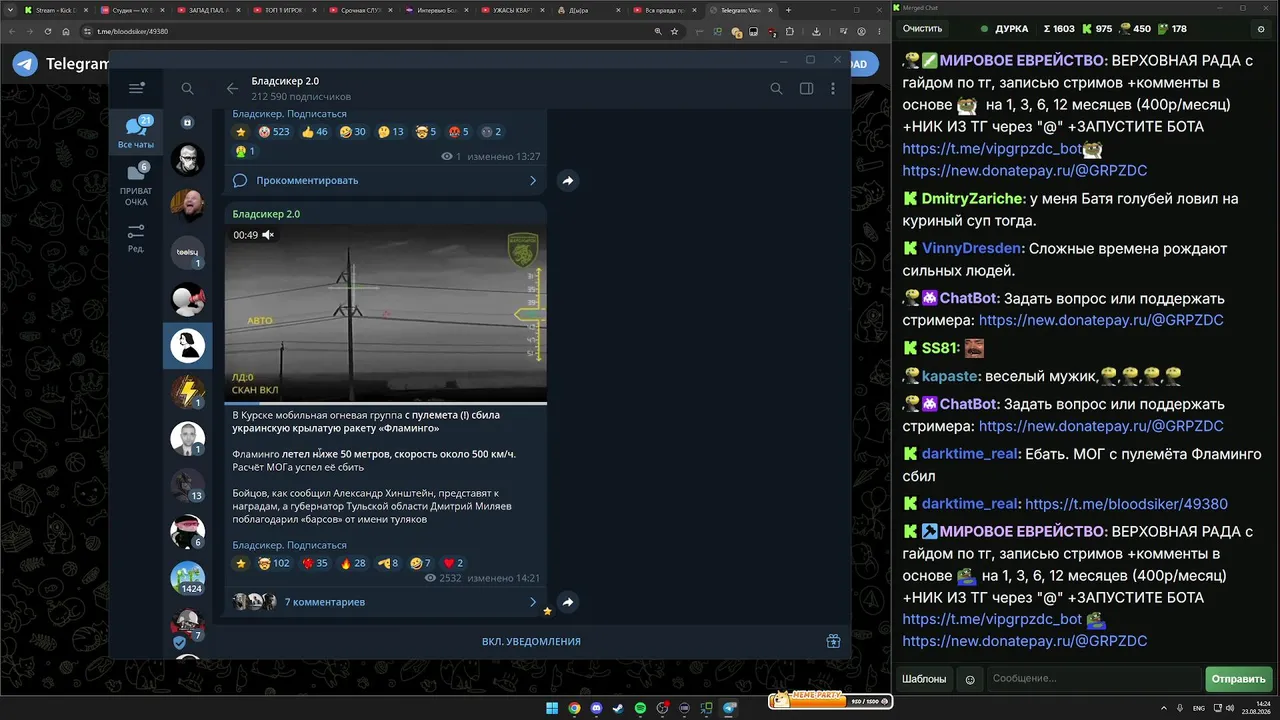Open chat with 1424 unread badge
The image size is (1280, 720).
(x=187, y=578)
